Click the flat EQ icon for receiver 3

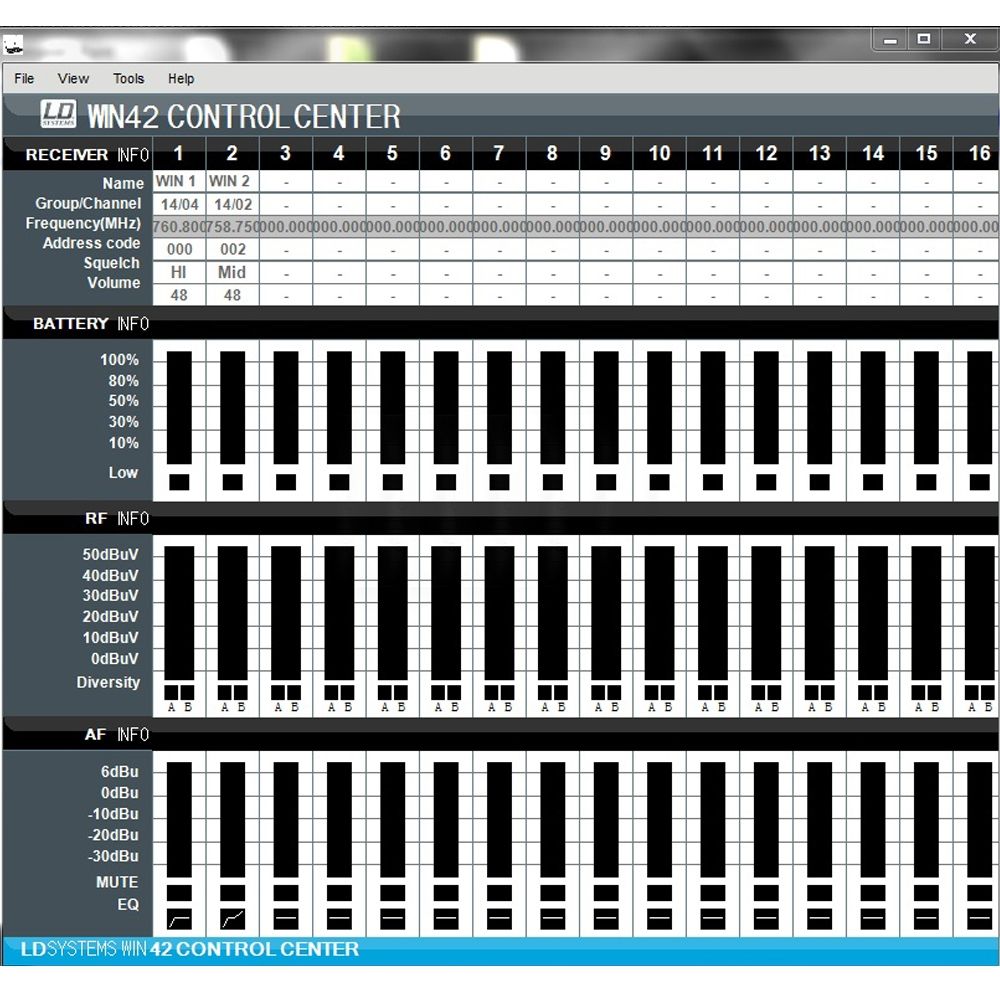pos(285,917)
